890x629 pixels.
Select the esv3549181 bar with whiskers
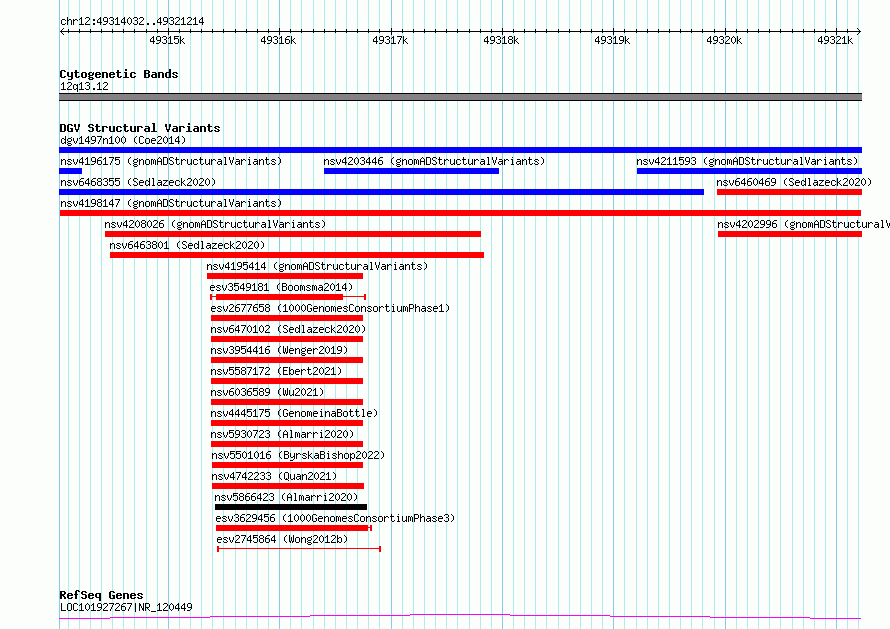(288, 297)
